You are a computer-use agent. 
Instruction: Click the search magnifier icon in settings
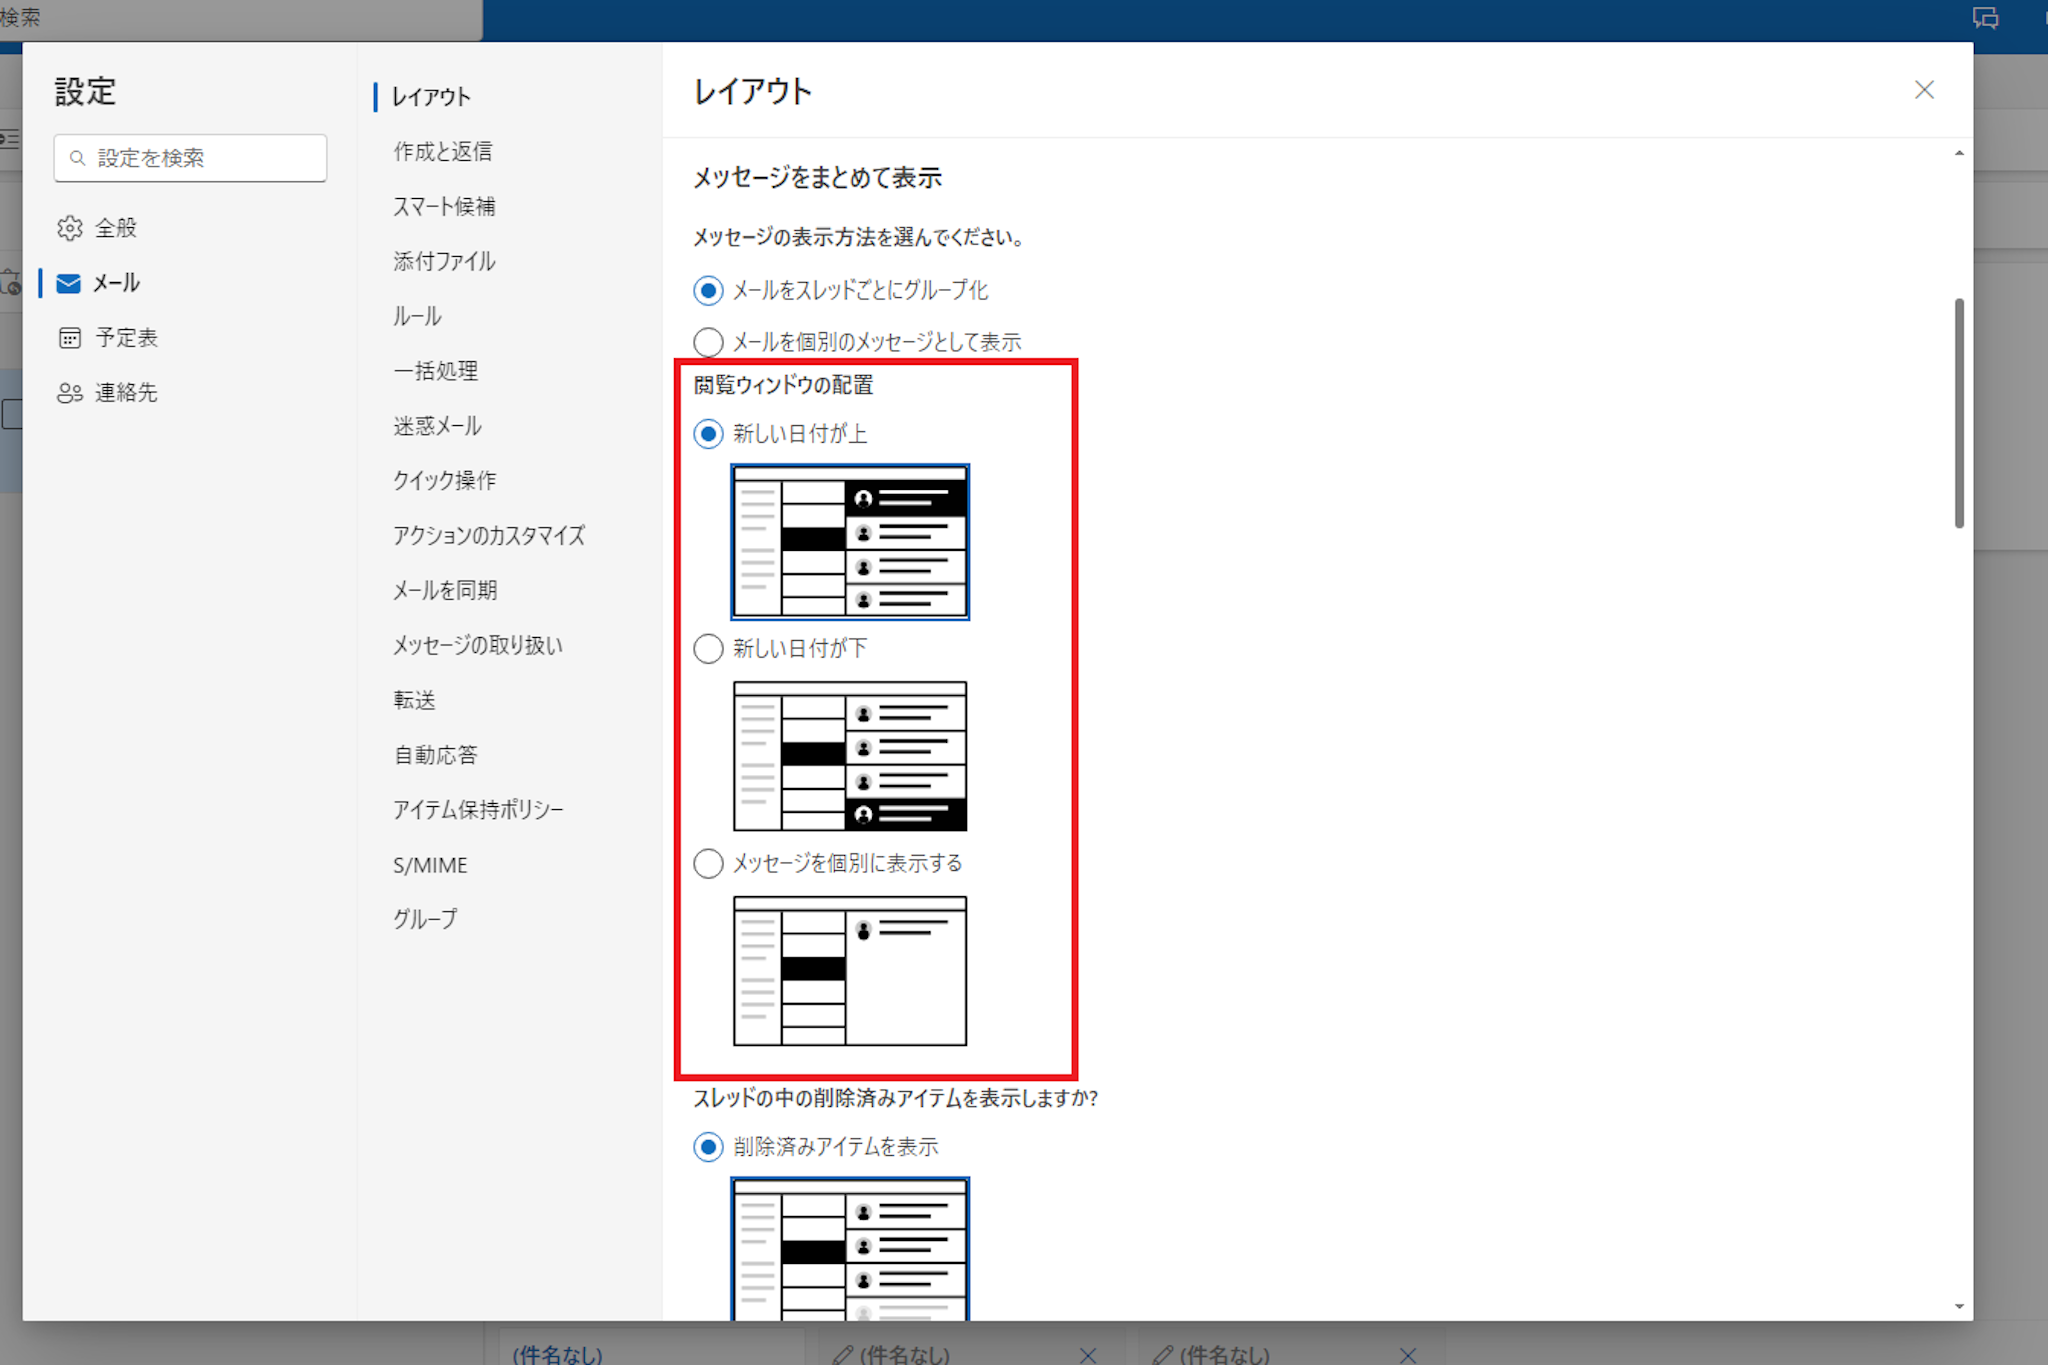pos(78,158)
